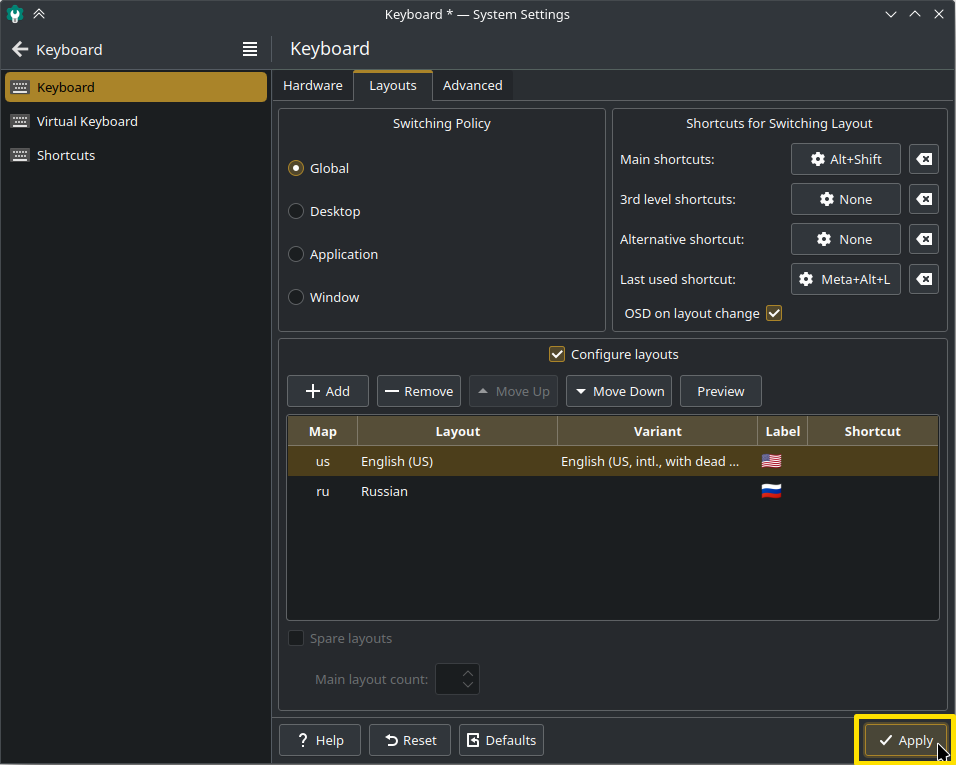956x765 pixels.
Task: Clear the 3rd level shortcuts binding
Action: click(924, 200)
